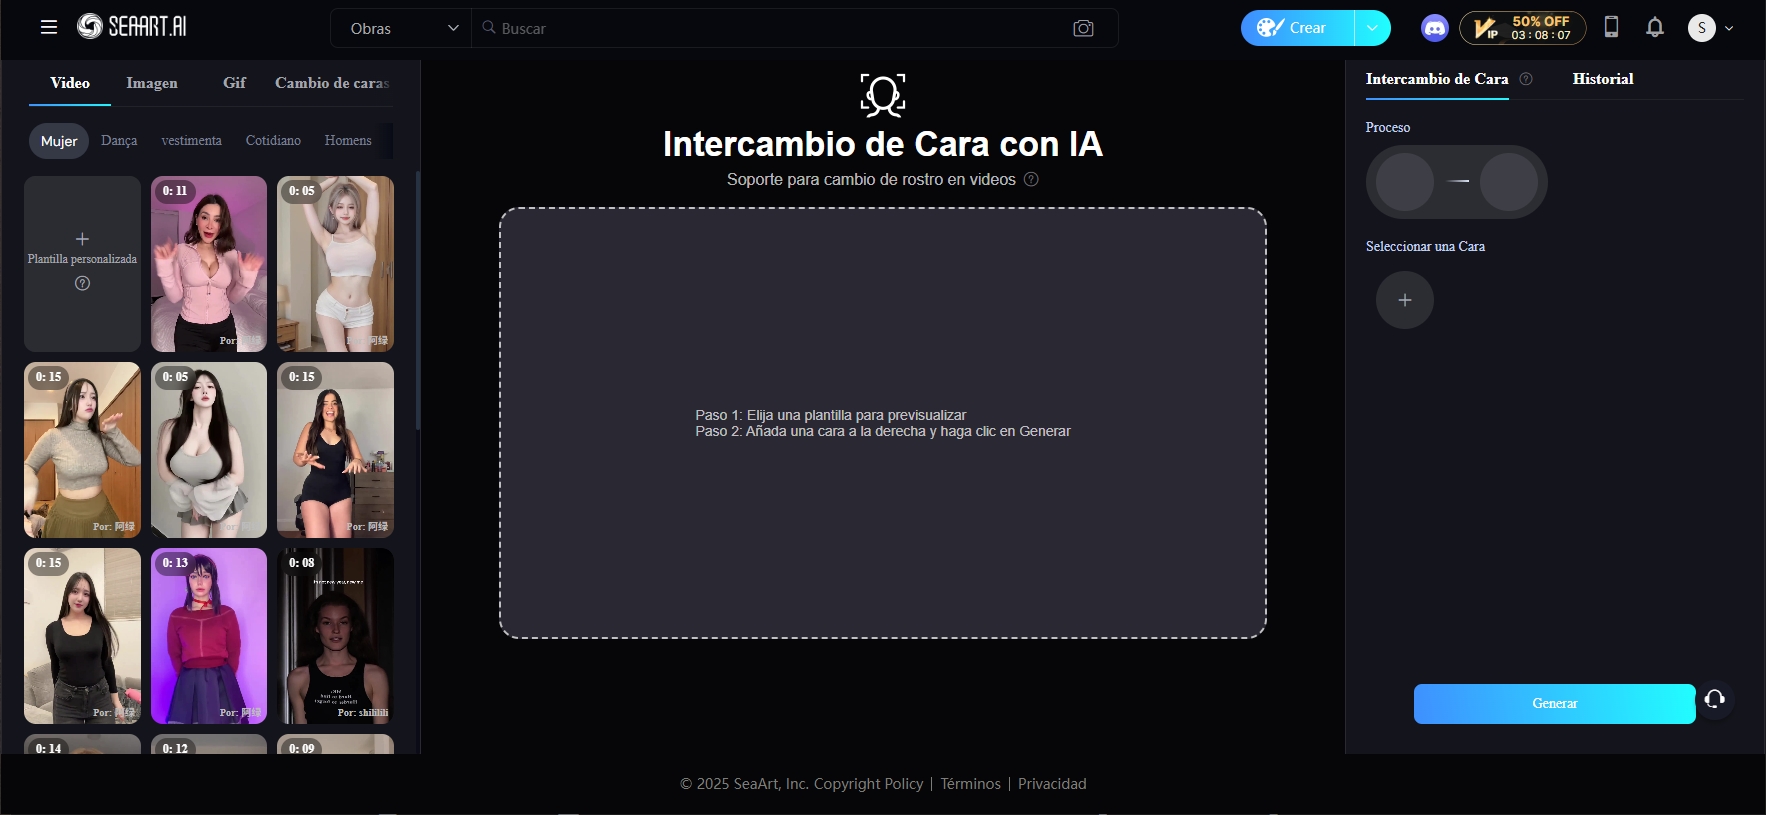Select the Cotidiano category filter
Image resolution: width=1766 pixels, height=815 pixels.
click(x=273, y=141)
